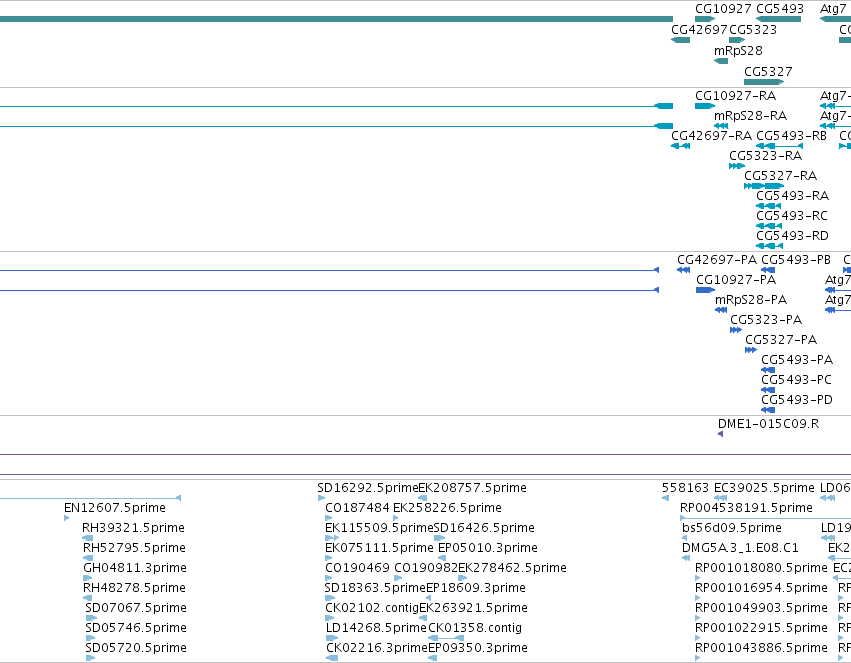
Task: Click EST RP004538191.5prime
Action: click(765, 518)
